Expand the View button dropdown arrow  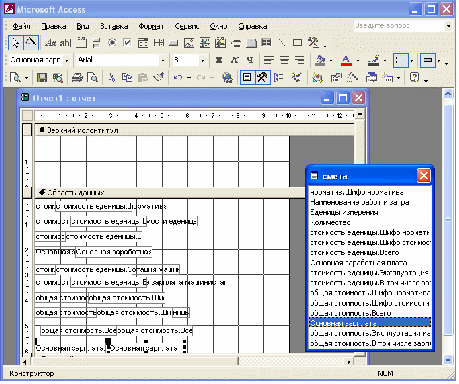coord(26,78)
